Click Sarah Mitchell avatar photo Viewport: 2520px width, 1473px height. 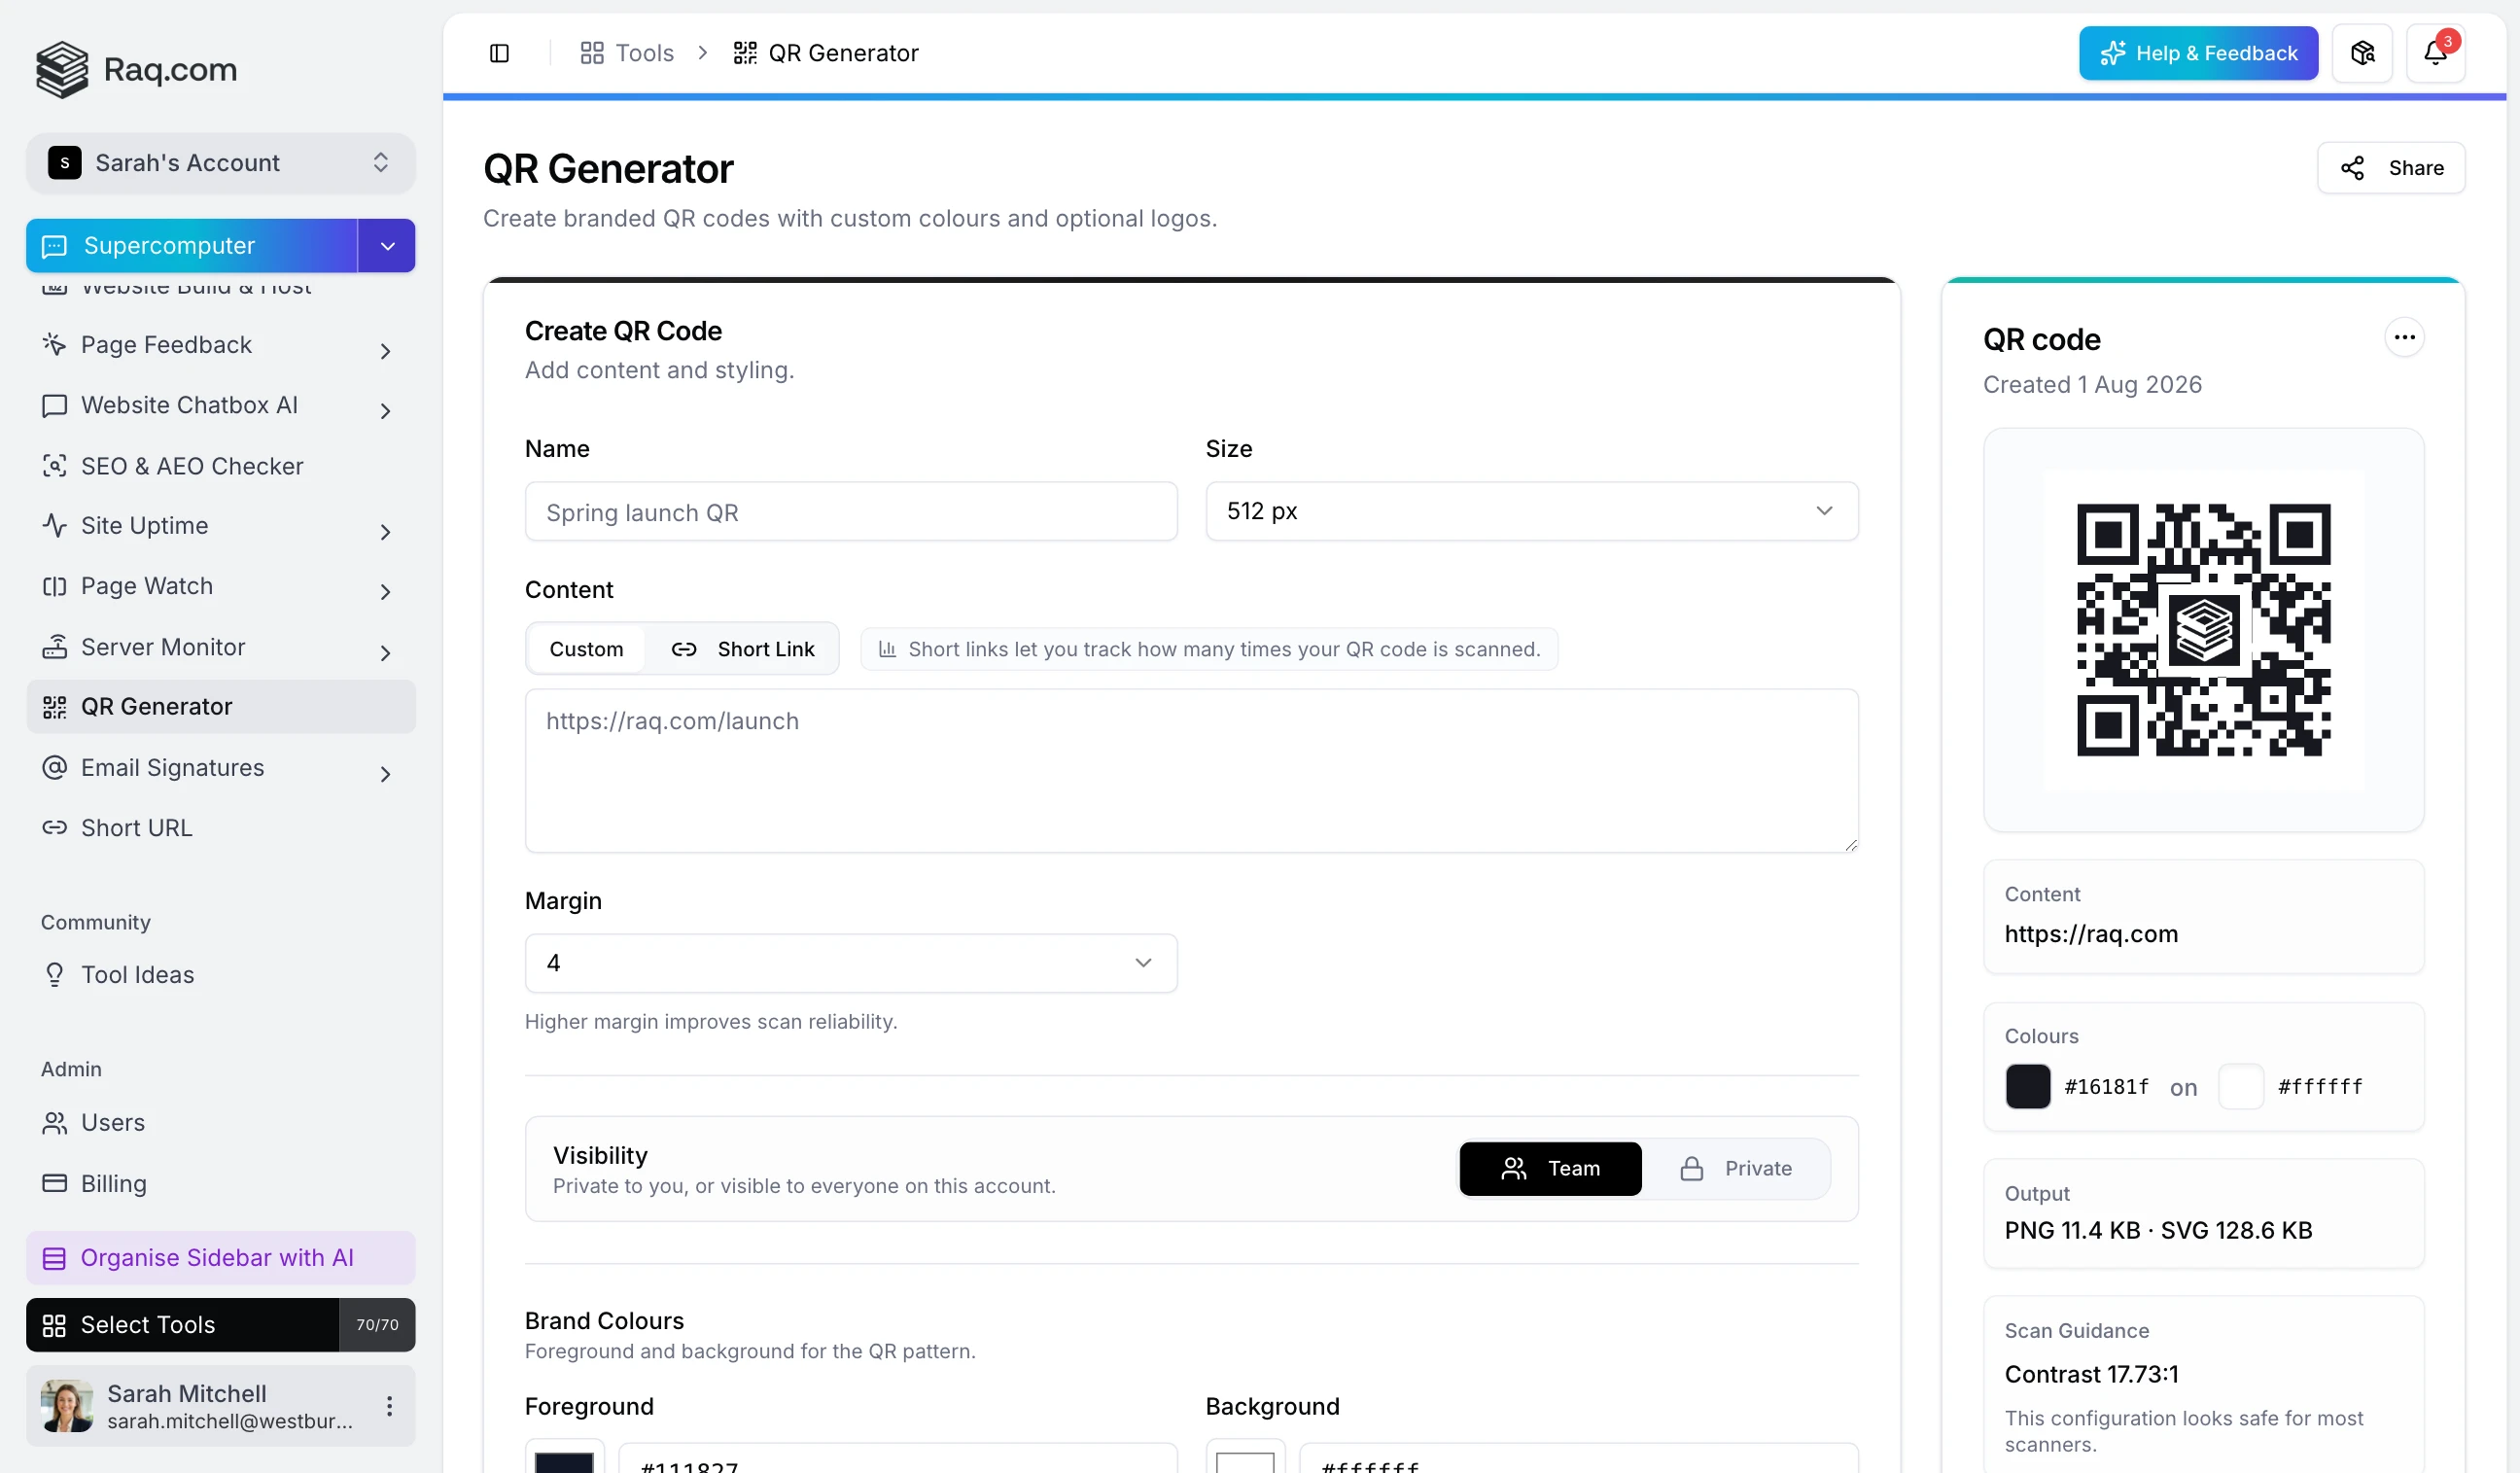tap(67, 1406)
